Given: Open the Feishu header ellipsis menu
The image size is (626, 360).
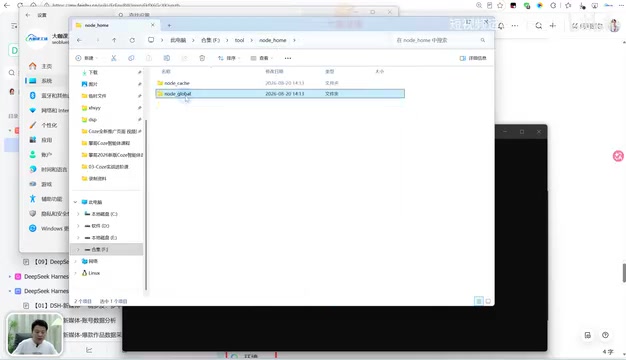Looking at the screenshot, I should (515, 26).
